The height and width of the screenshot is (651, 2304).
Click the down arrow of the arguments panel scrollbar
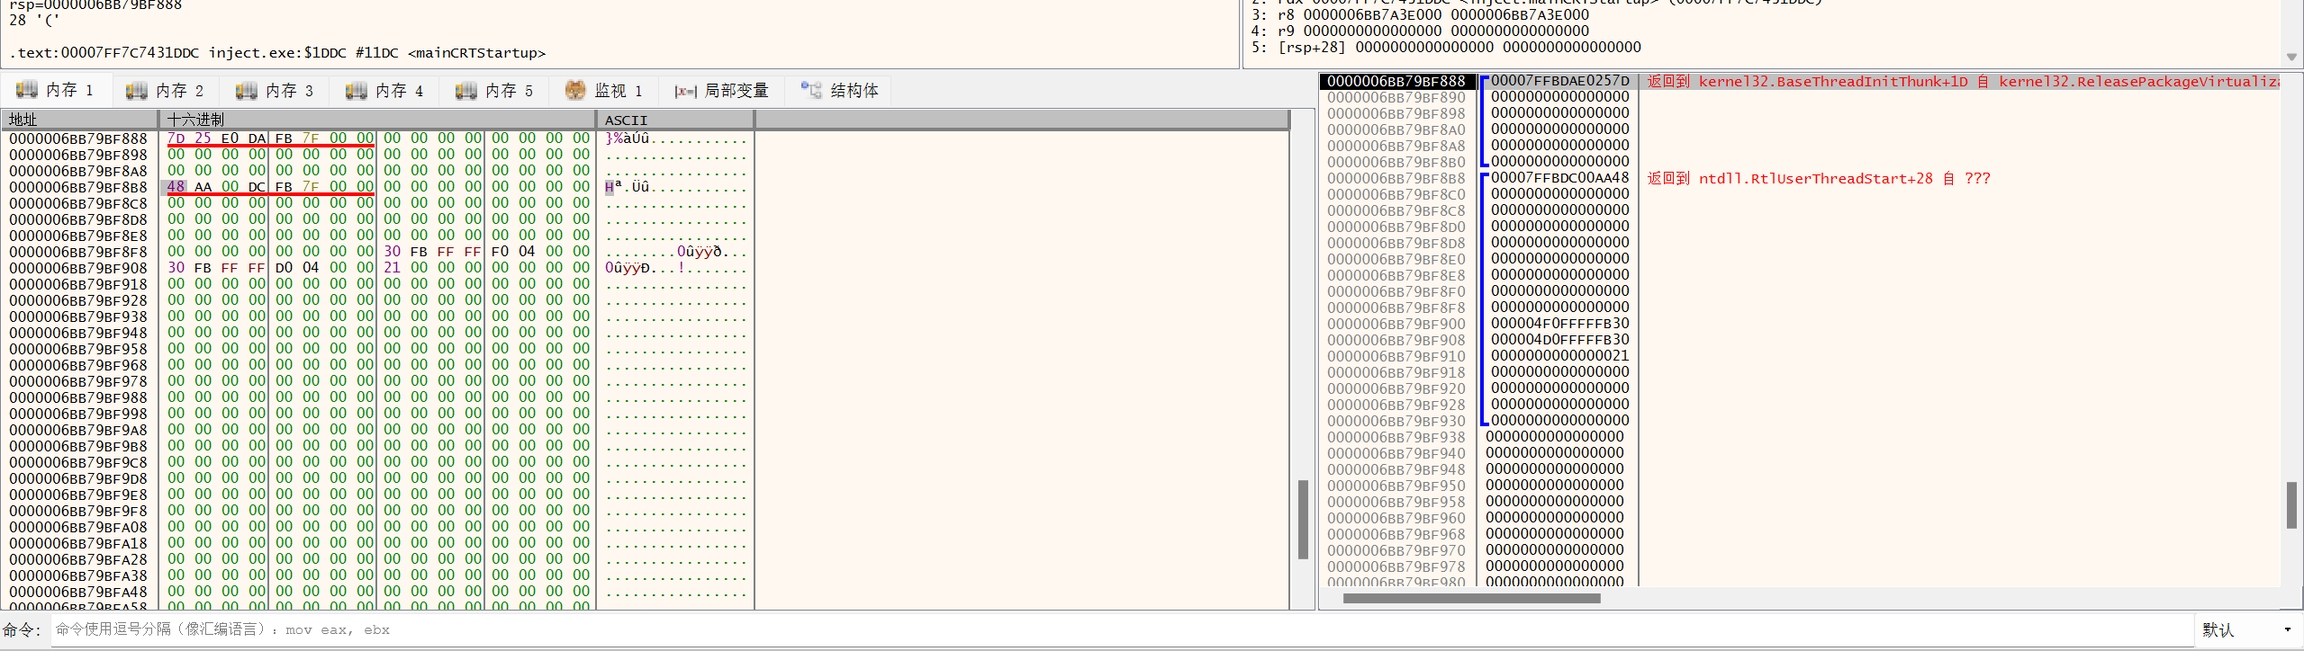2291,58
